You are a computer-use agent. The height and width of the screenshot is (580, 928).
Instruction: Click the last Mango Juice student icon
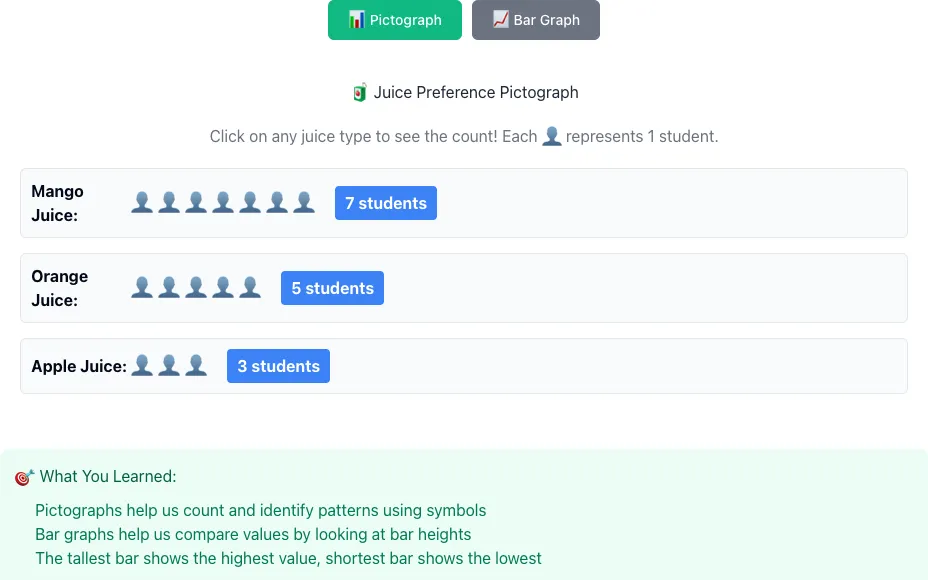pos(304,202)
